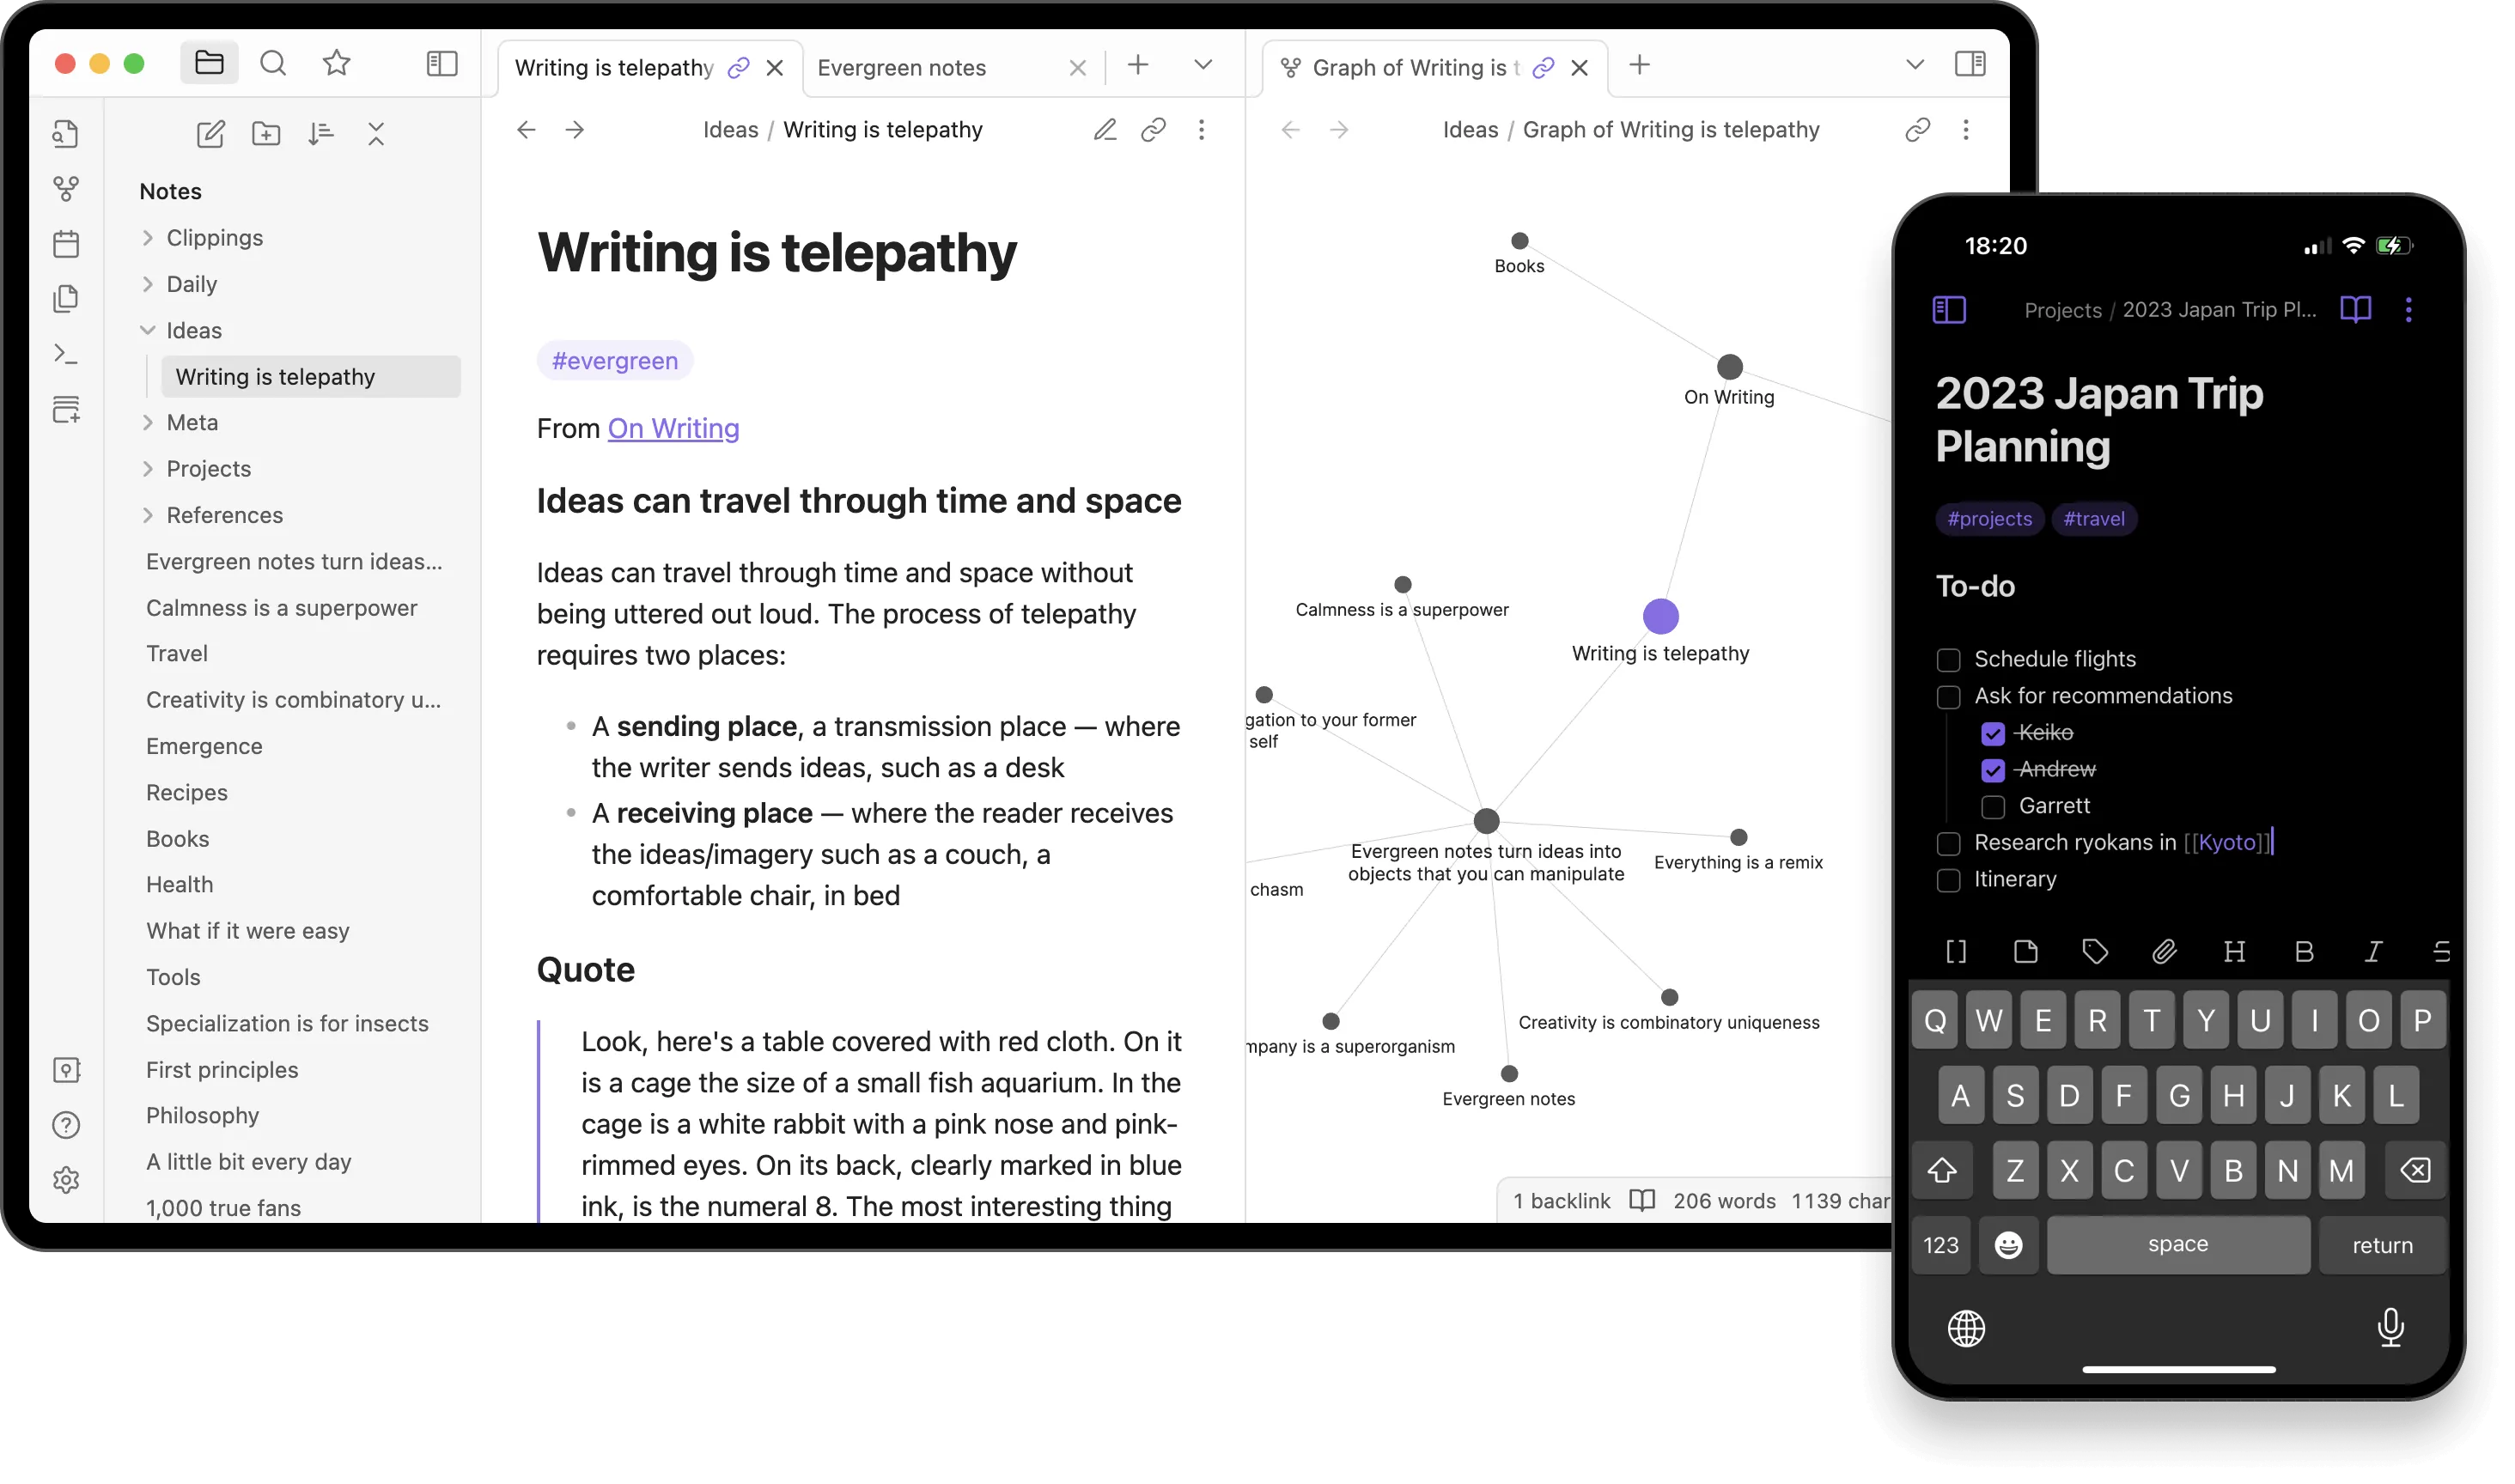Viewport: 2515px width, 1484px height.
Task: Open the heading icon in mobile toolbar
Action: (2232, 952)
